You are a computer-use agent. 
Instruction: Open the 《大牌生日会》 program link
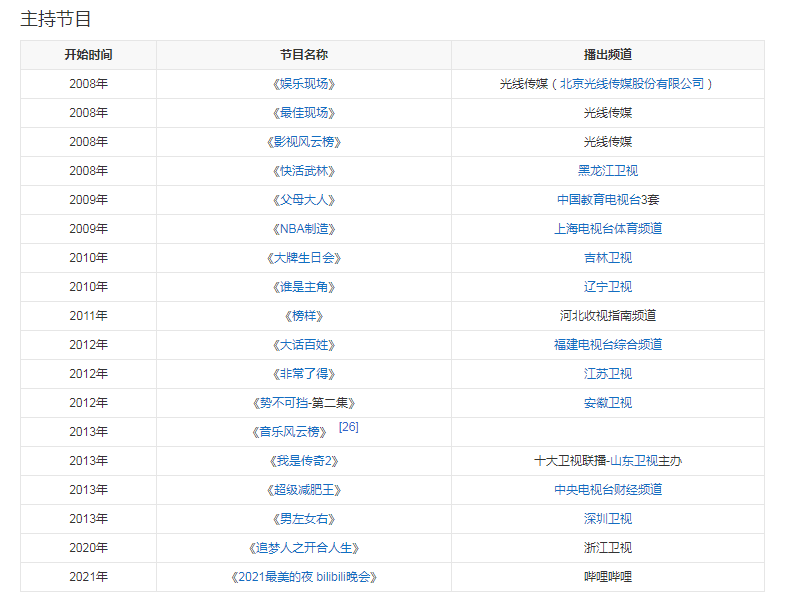click(x=303, y=258)
